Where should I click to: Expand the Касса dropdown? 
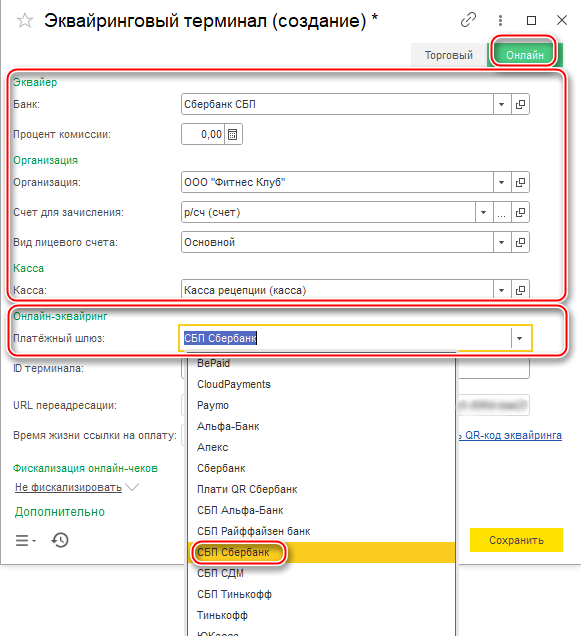(x=501, y=290)
